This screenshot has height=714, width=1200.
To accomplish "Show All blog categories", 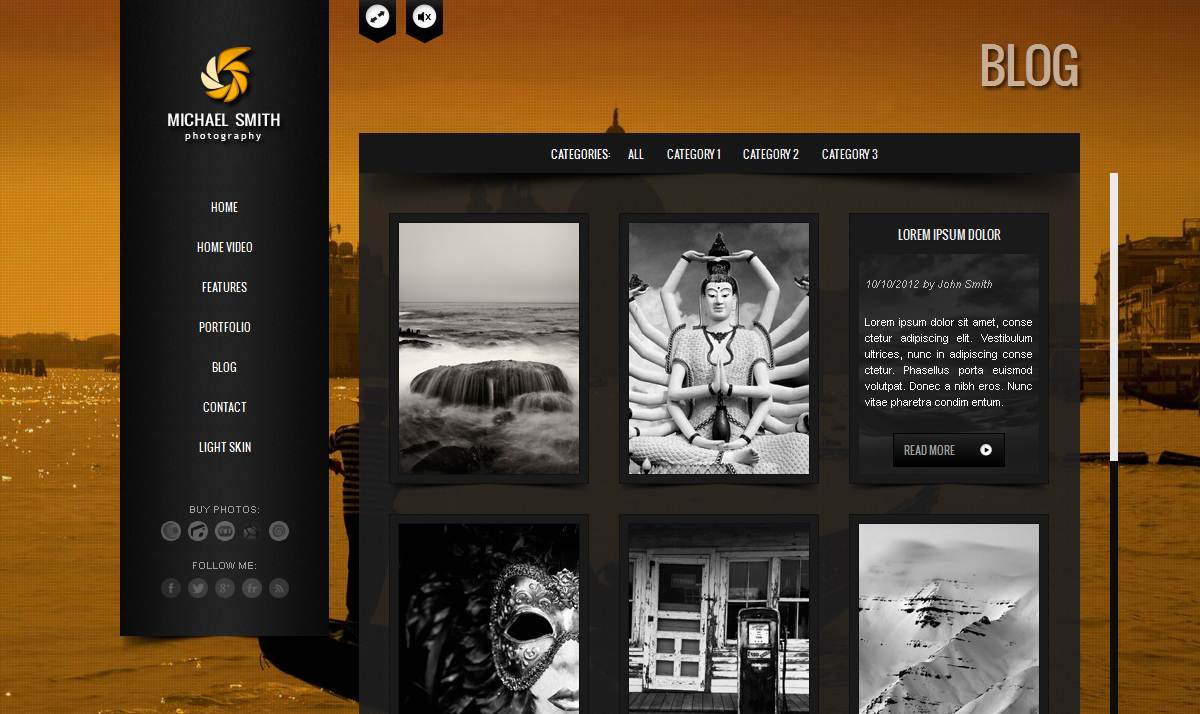I will coord(636,154).
